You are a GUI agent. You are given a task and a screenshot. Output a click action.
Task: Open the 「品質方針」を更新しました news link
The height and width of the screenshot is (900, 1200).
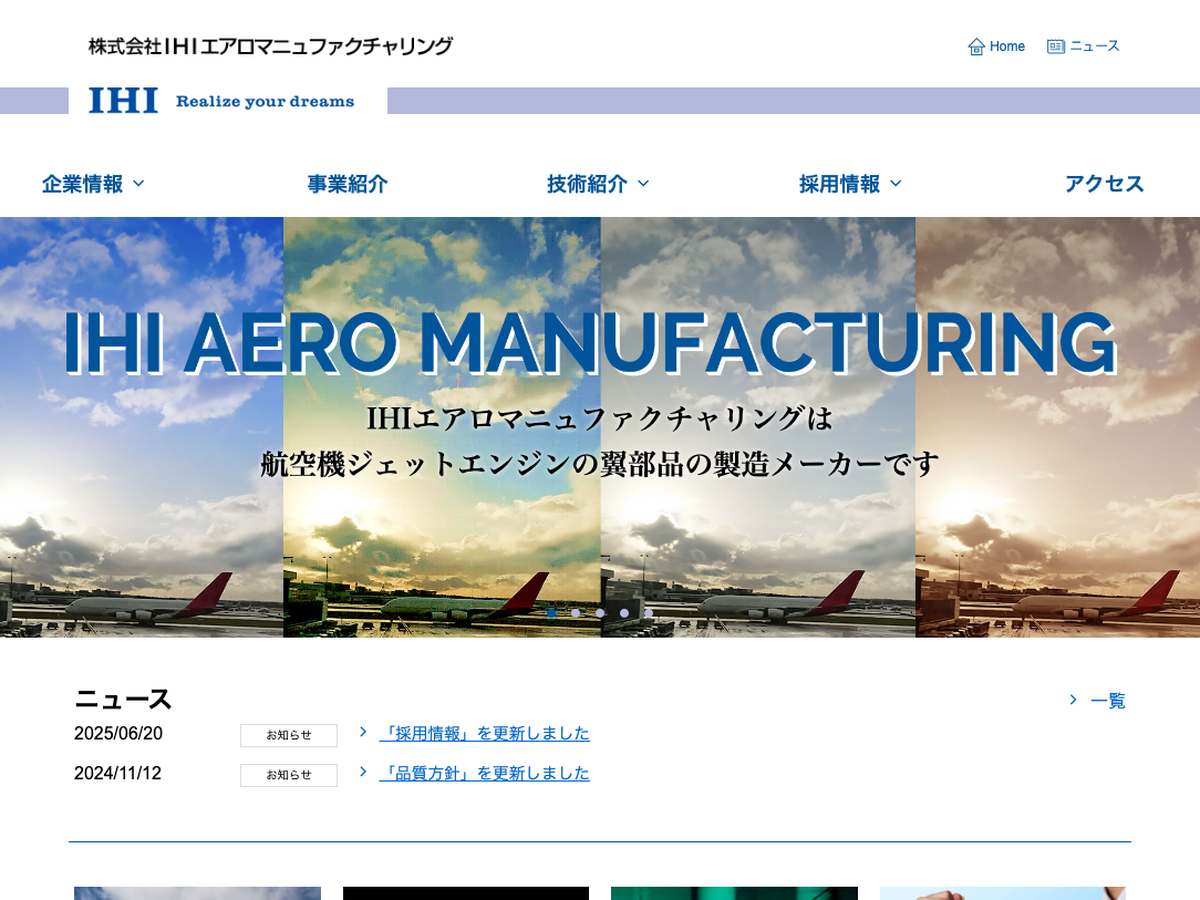tap(484, 774)
